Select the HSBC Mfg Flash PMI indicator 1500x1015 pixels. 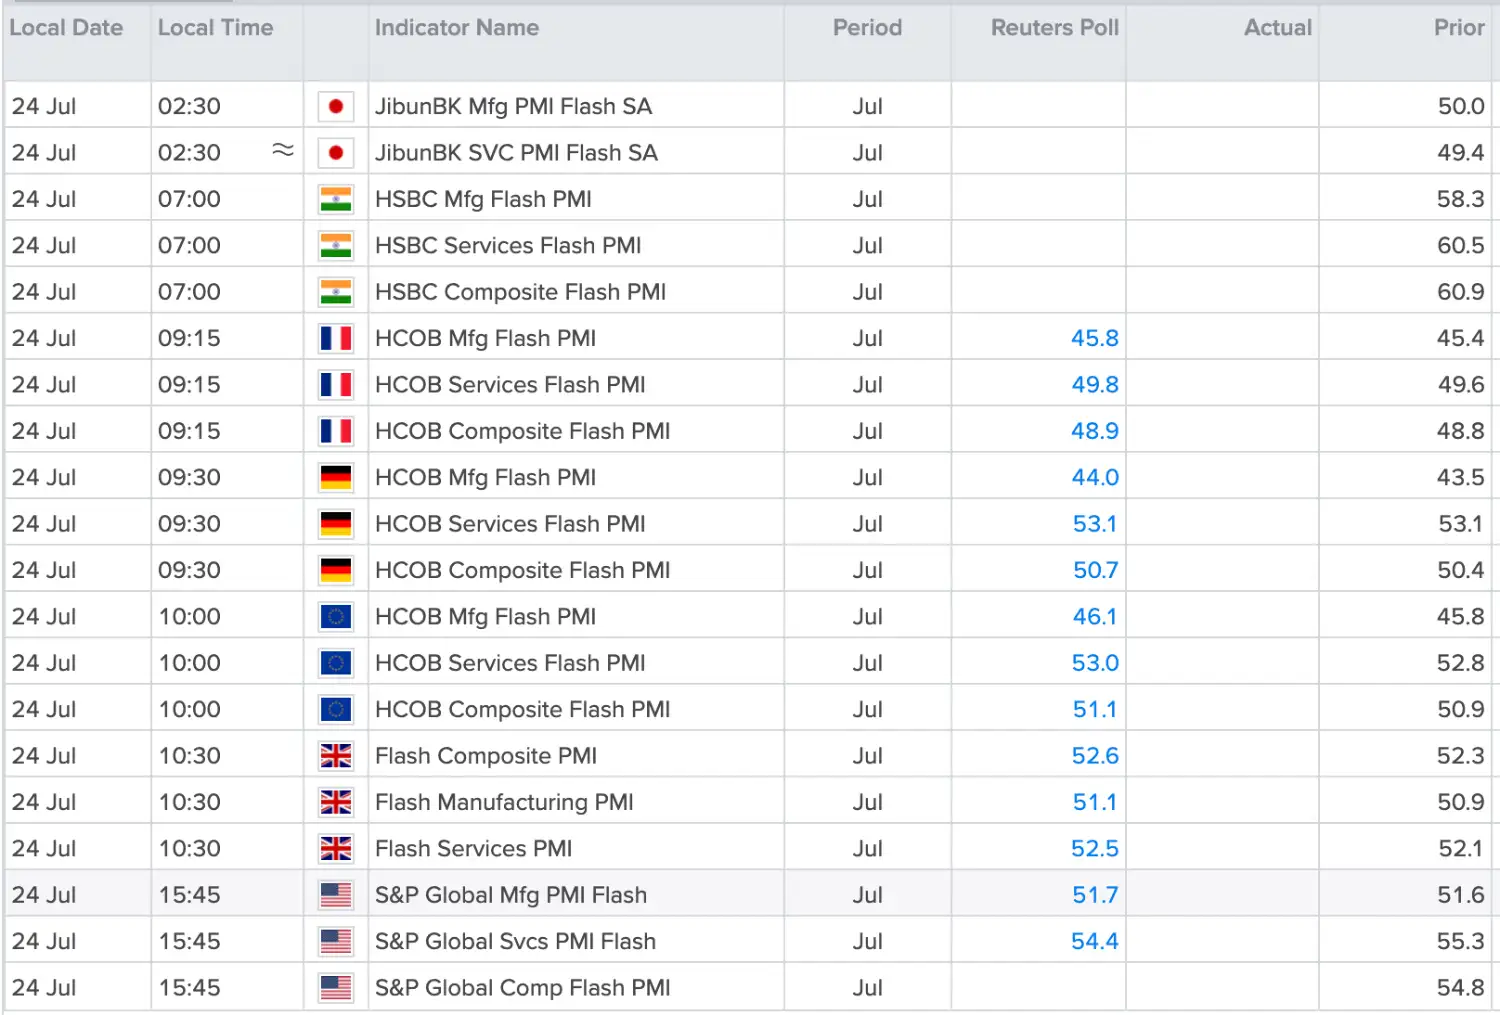coord(483,199)
